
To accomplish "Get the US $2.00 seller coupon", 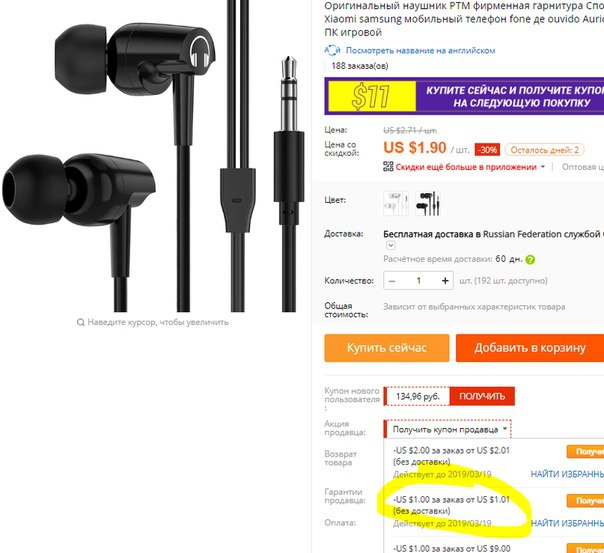I will click(x=586, y=451).
